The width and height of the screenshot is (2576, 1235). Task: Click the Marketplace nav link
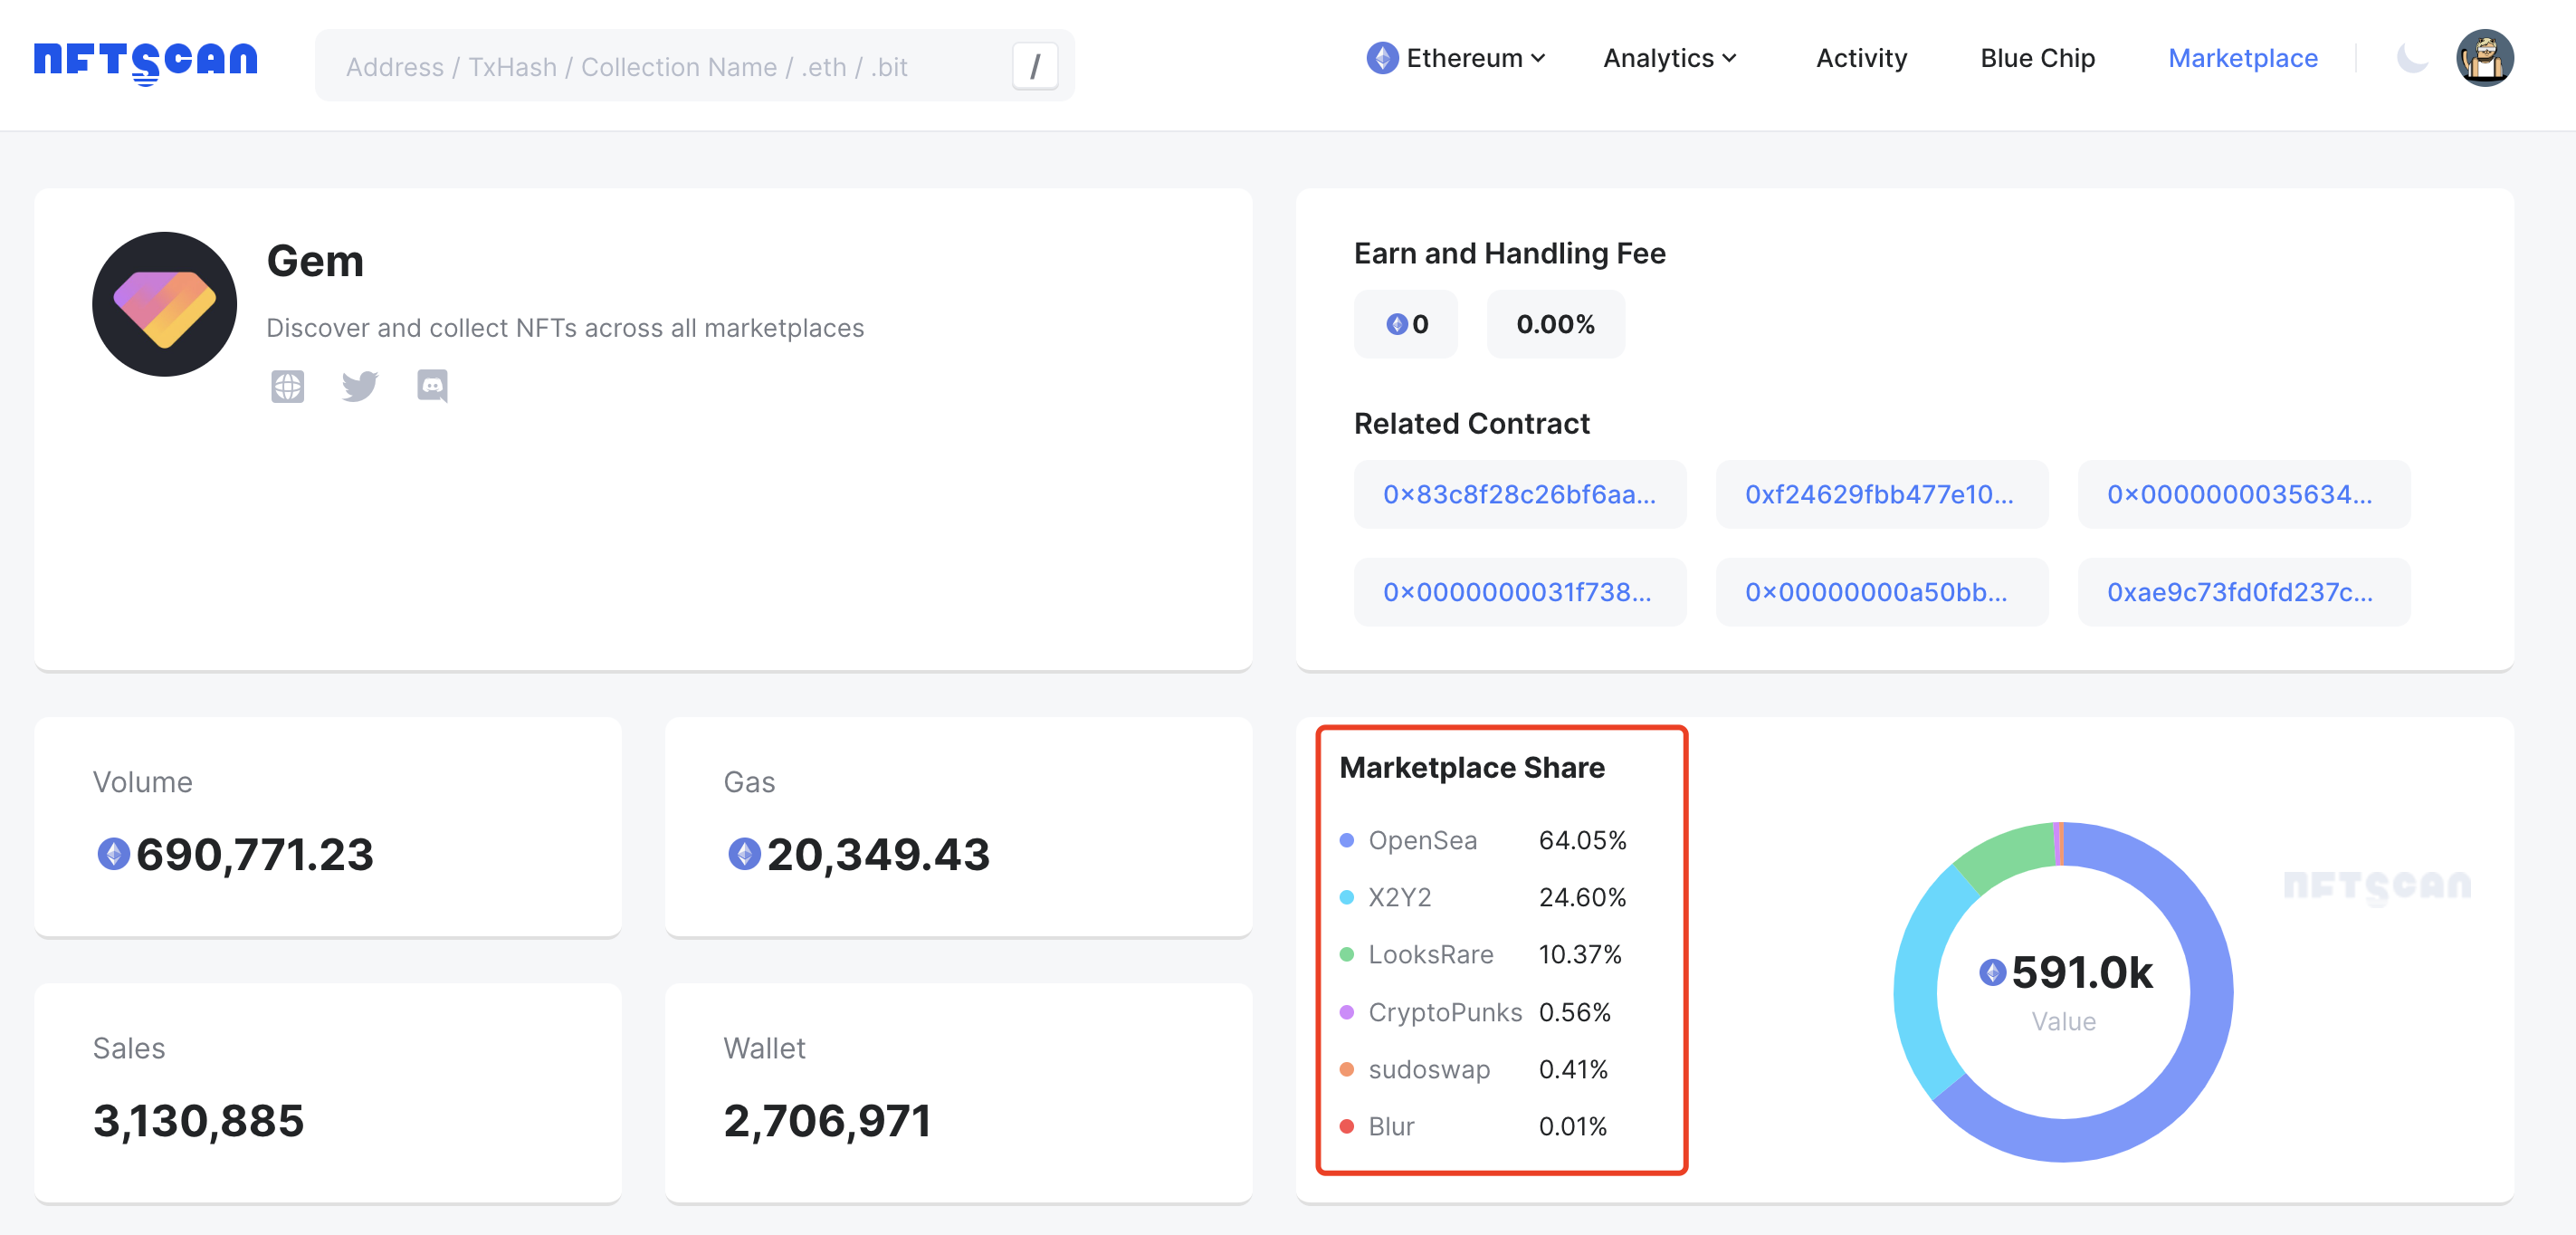coord(2243,58)
